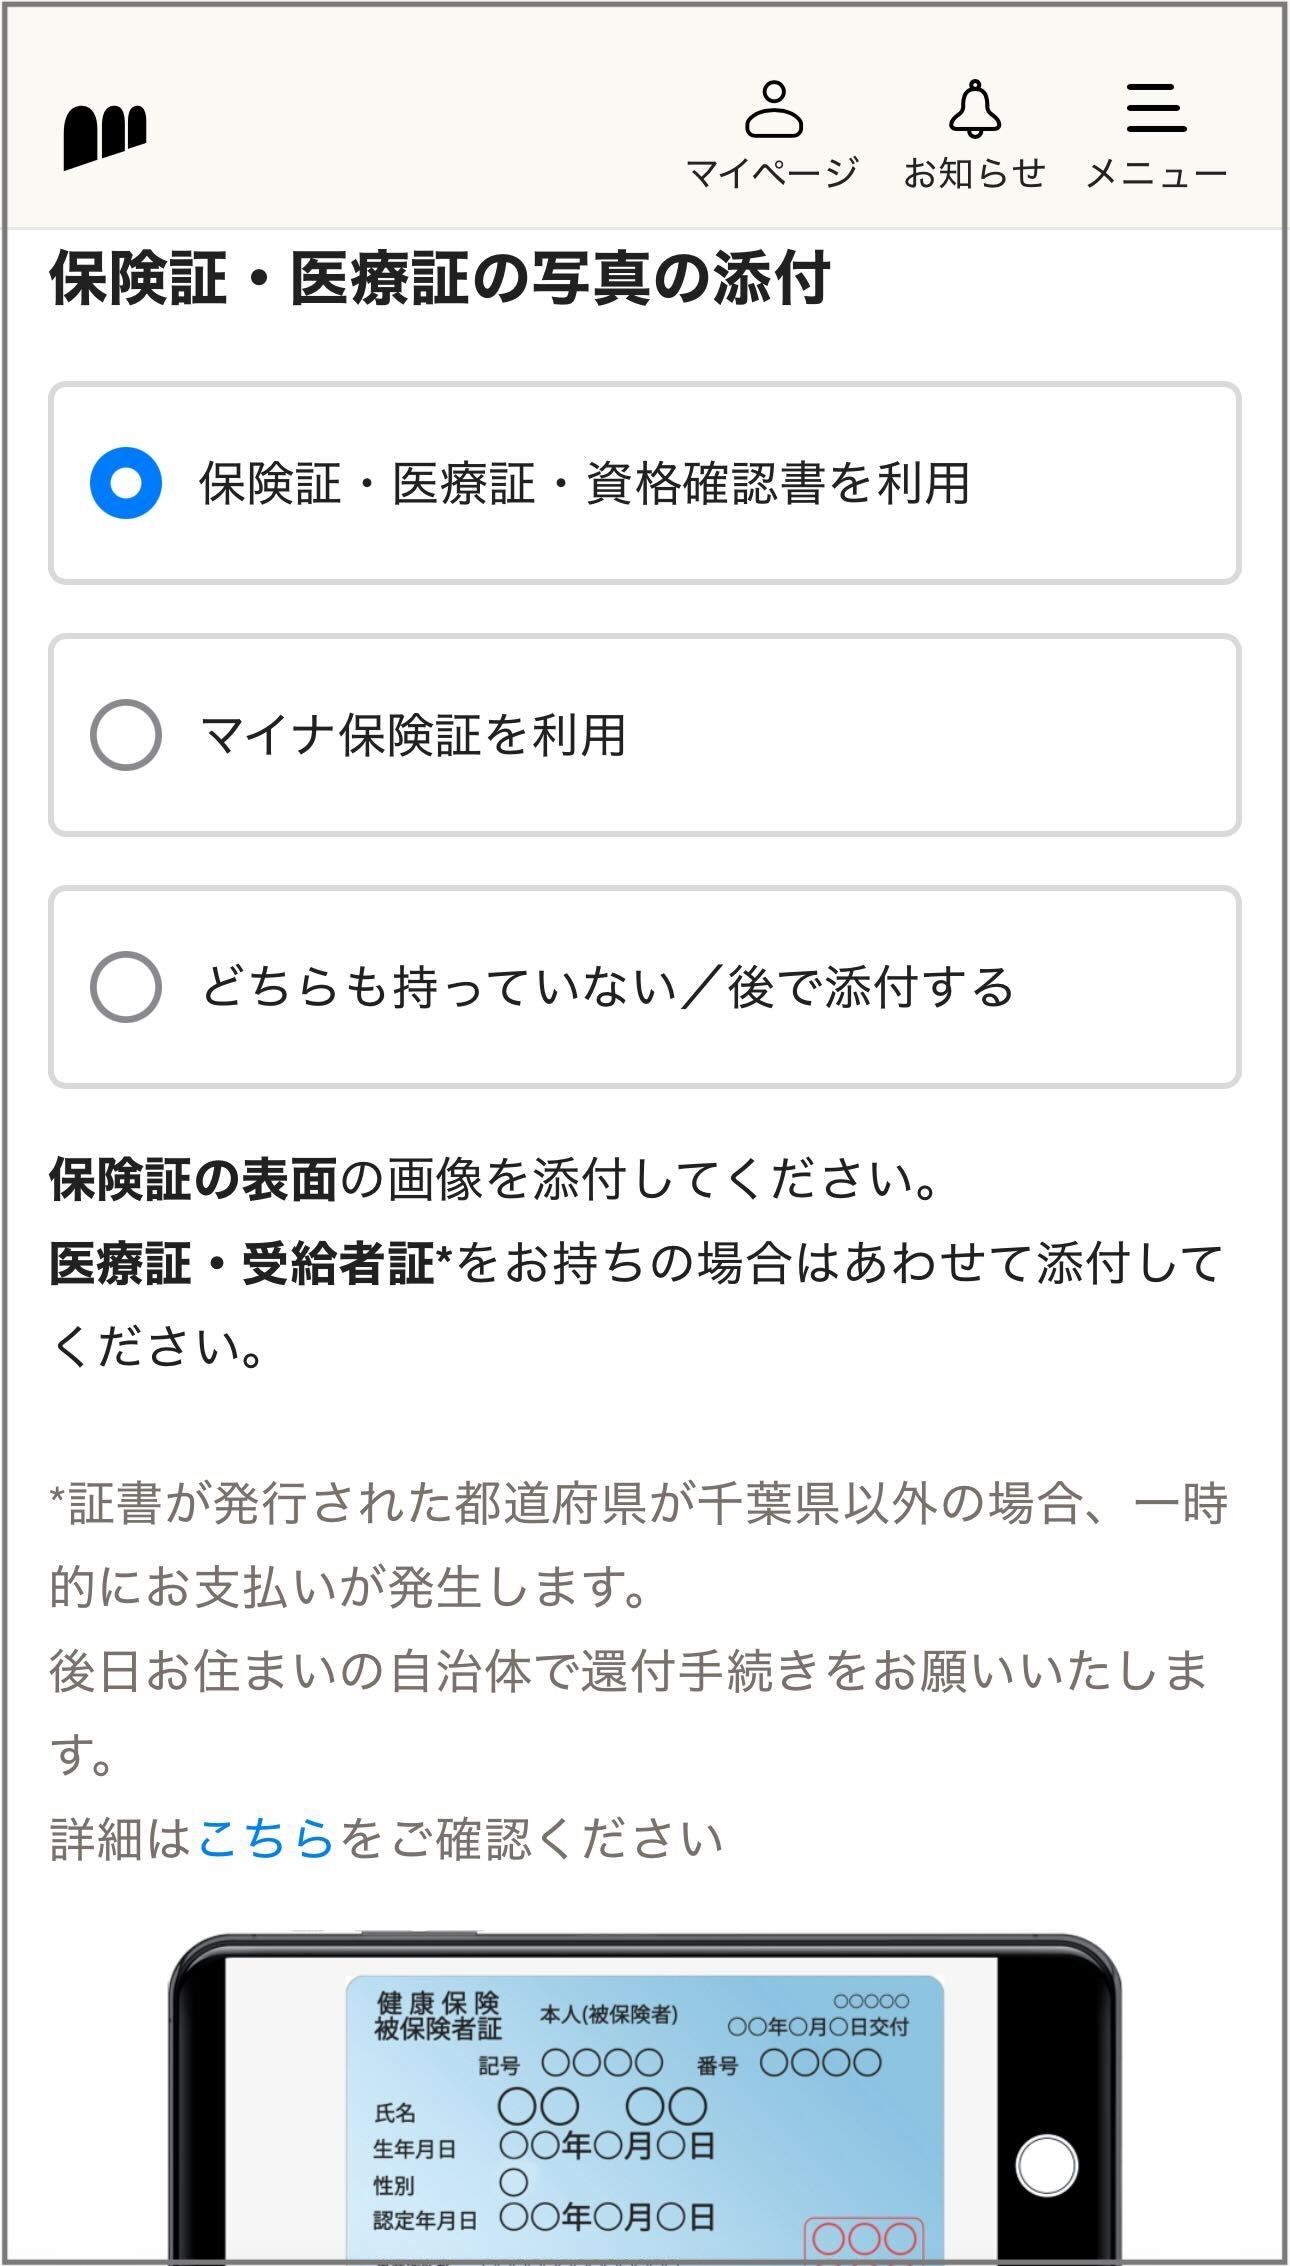Screen dimensions: 1290x2266
Task: Click the site logo in the header
Action: [105, 135]
